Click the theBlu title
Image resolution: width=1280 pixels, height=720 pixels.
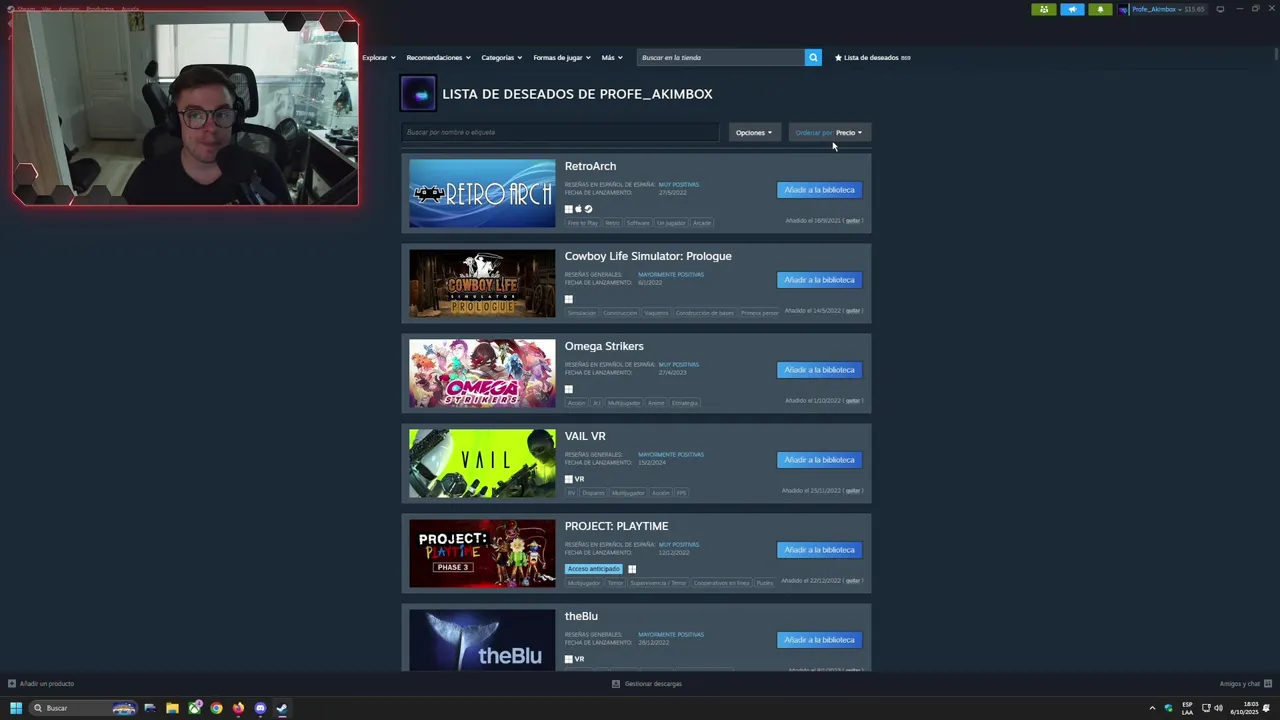(x=581, y=616)
